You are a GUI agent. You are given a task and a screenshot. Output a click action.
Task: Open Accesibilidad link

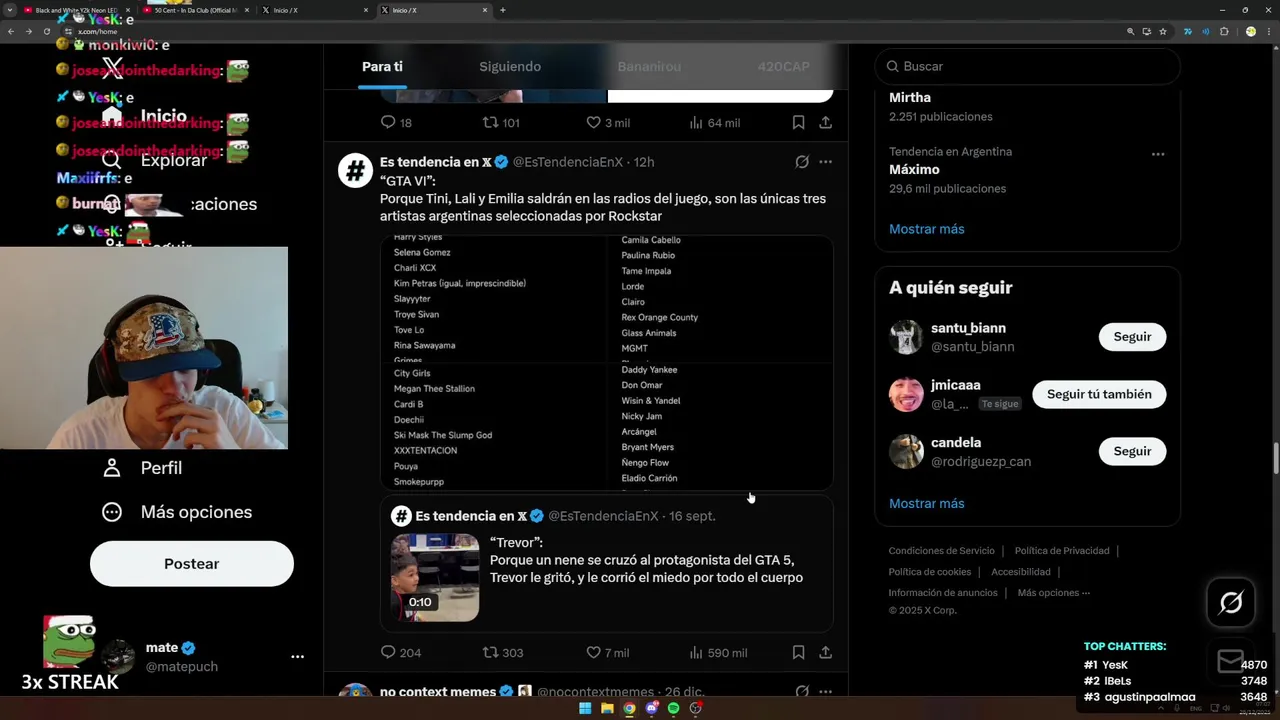pos(1021,572)
